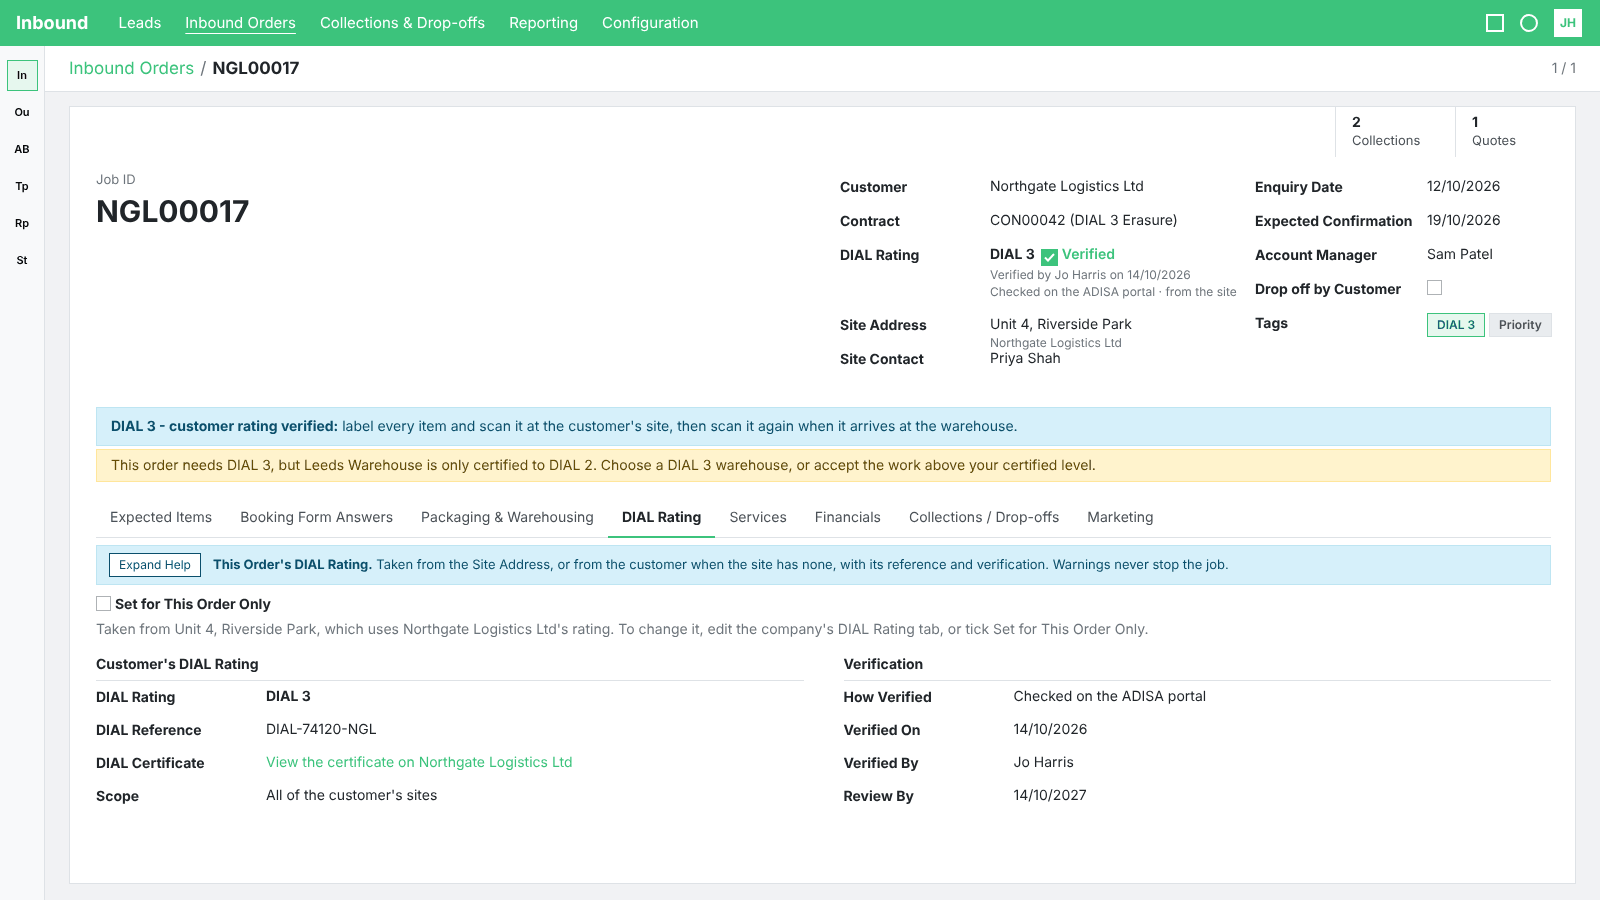Select the DIAL Rating tab
The height and width of the screenshot is (900, 1600).
pos(661,517)
